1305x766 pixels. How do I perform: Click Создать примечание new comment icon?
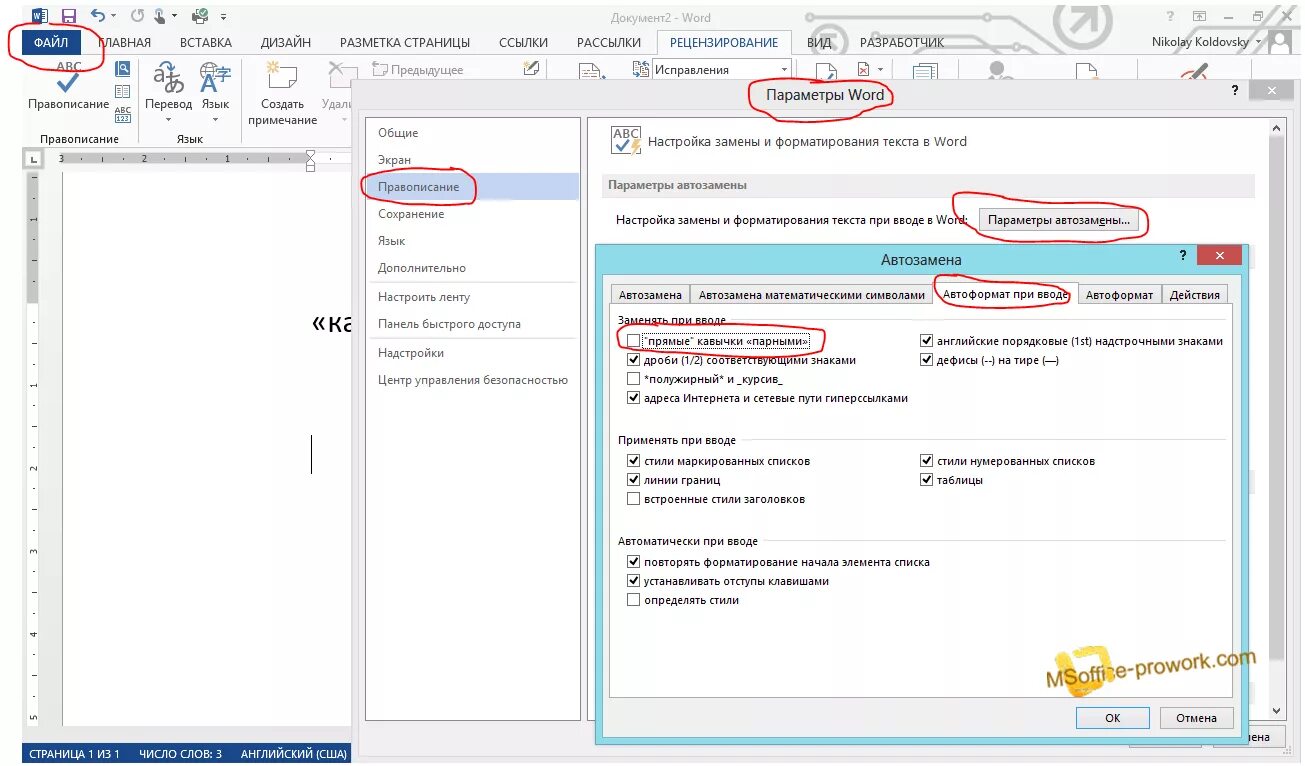click(283, 77)
